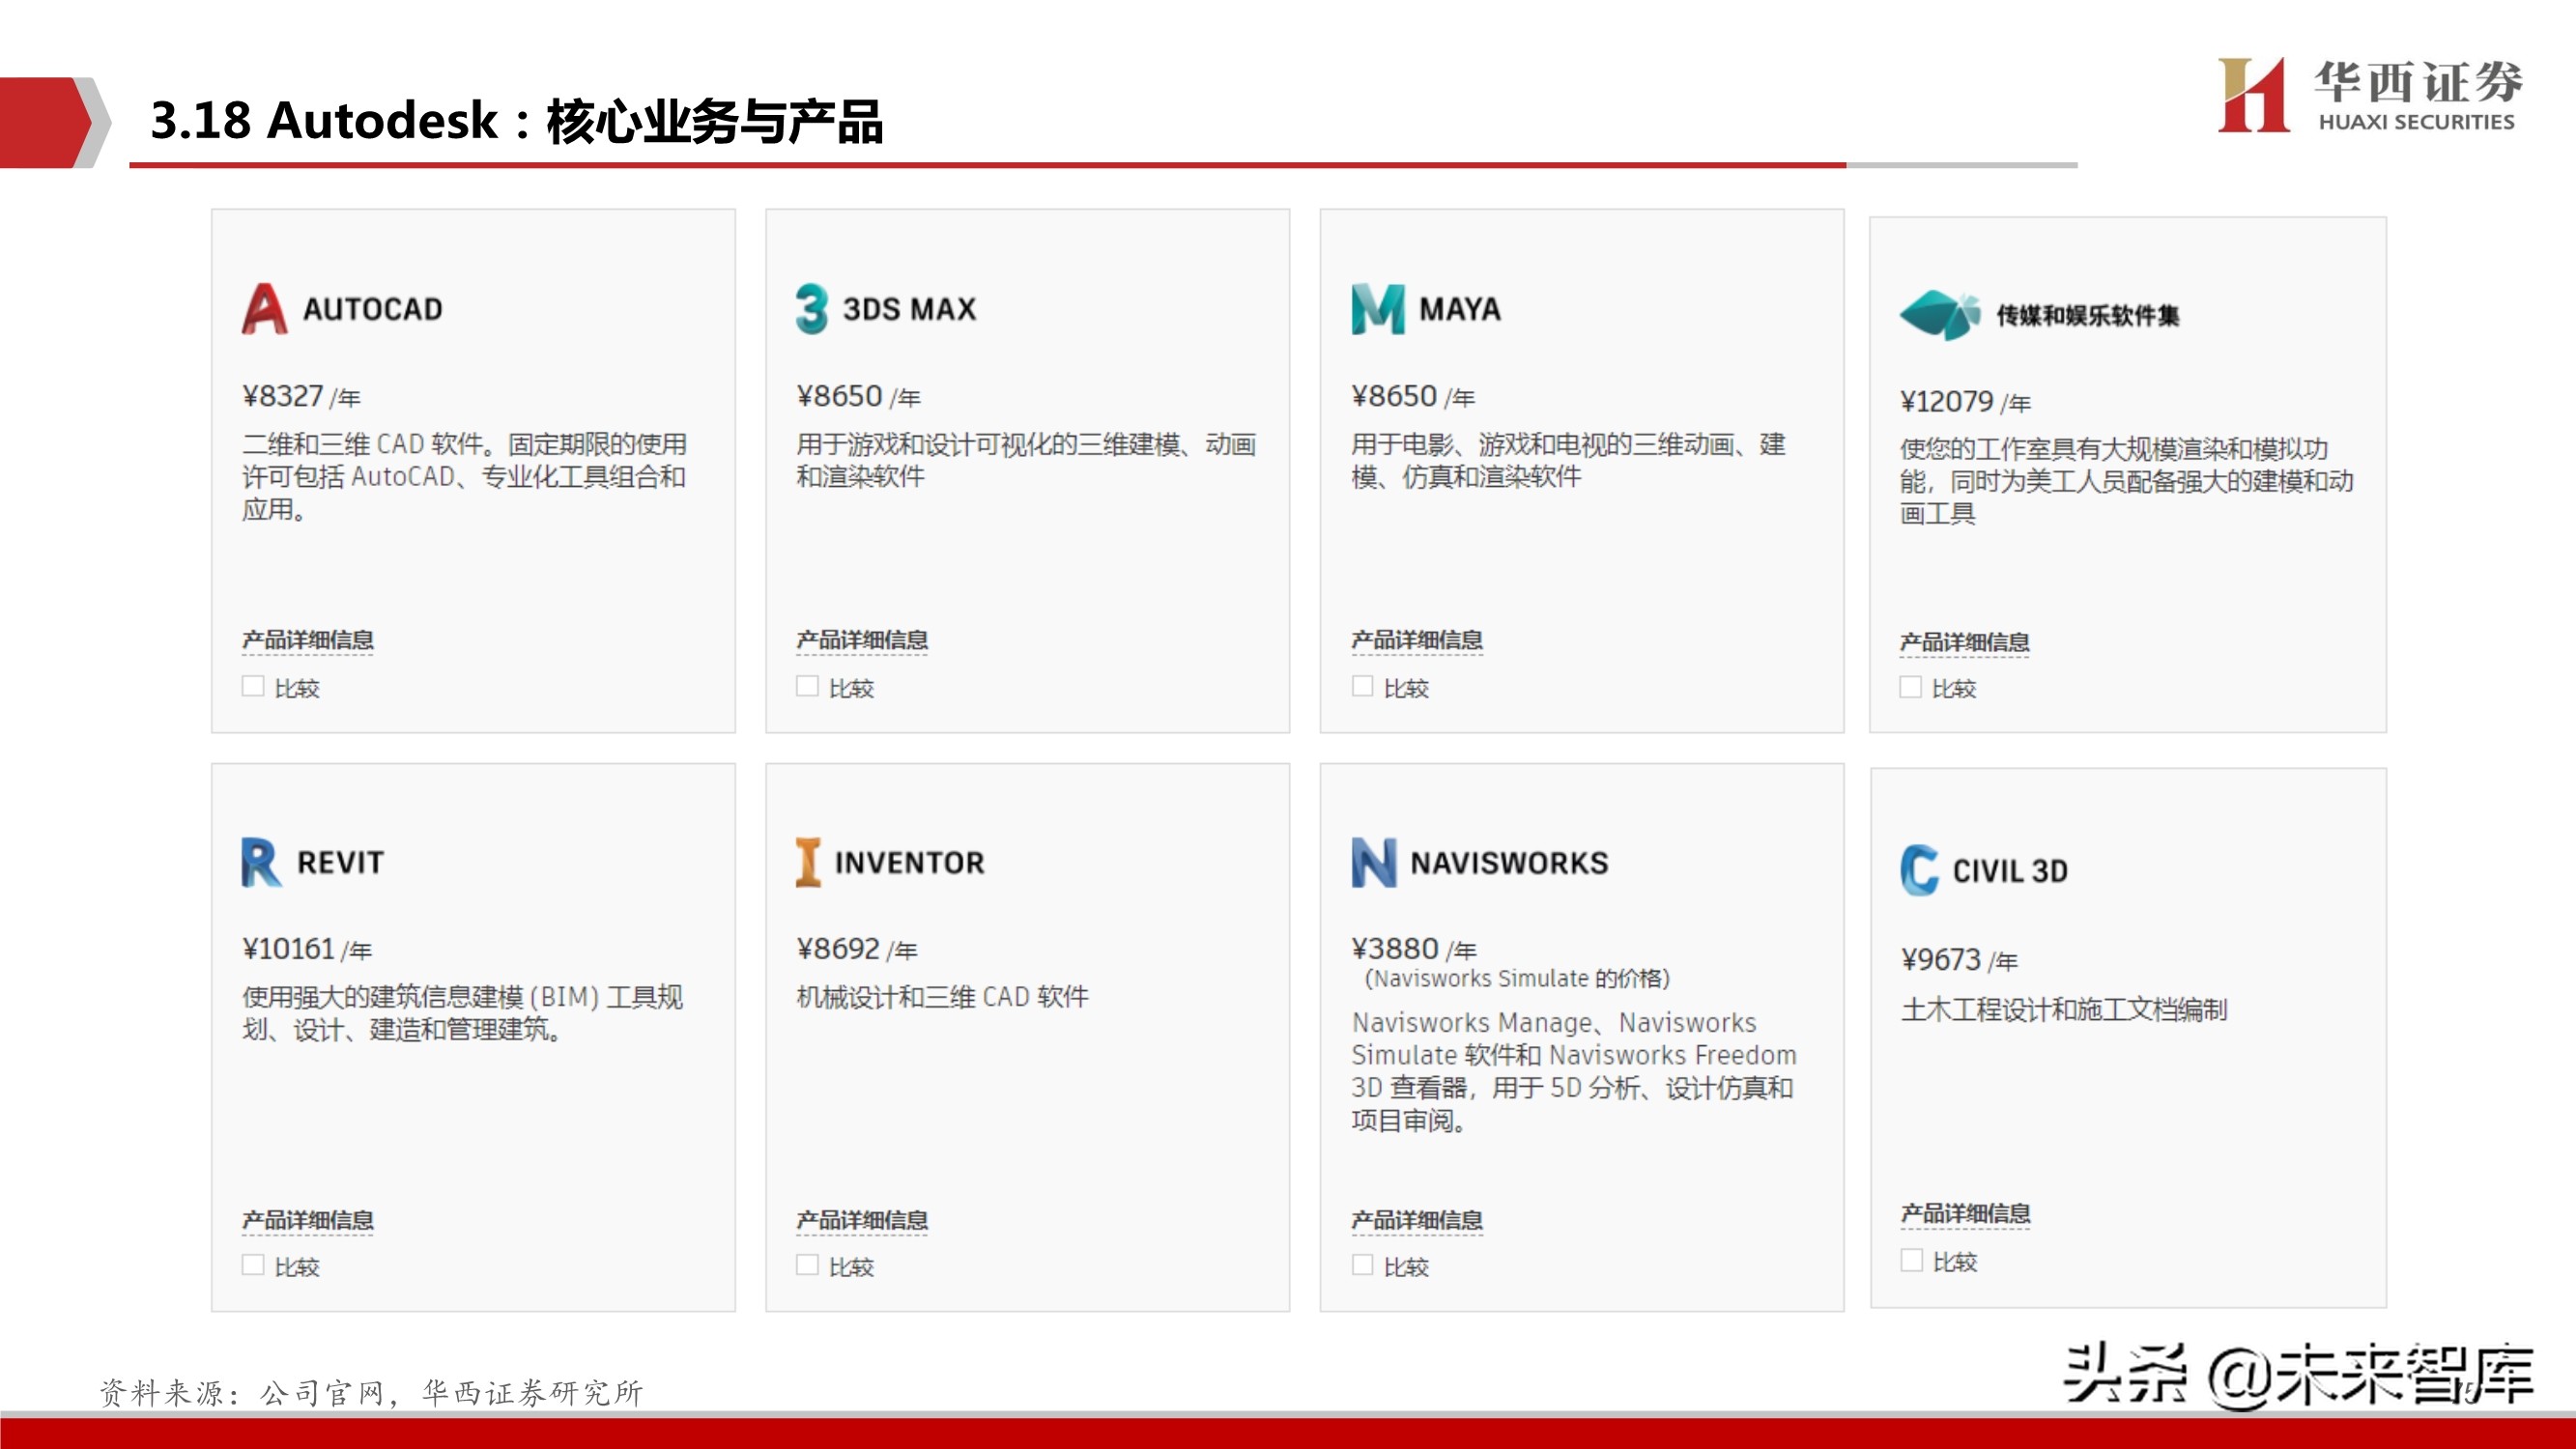Click the ¥8327 /年 AutoCAD price
The width and height of the screenshot is (2576, 1449).
(x=301, y=397)
